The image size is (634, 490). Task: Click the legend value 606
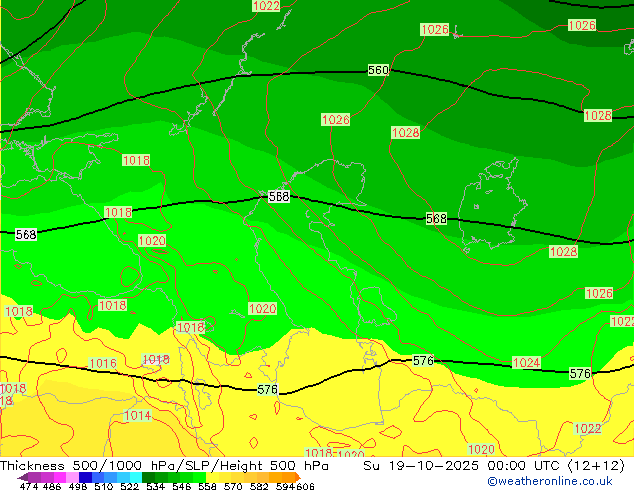(305, 486)
